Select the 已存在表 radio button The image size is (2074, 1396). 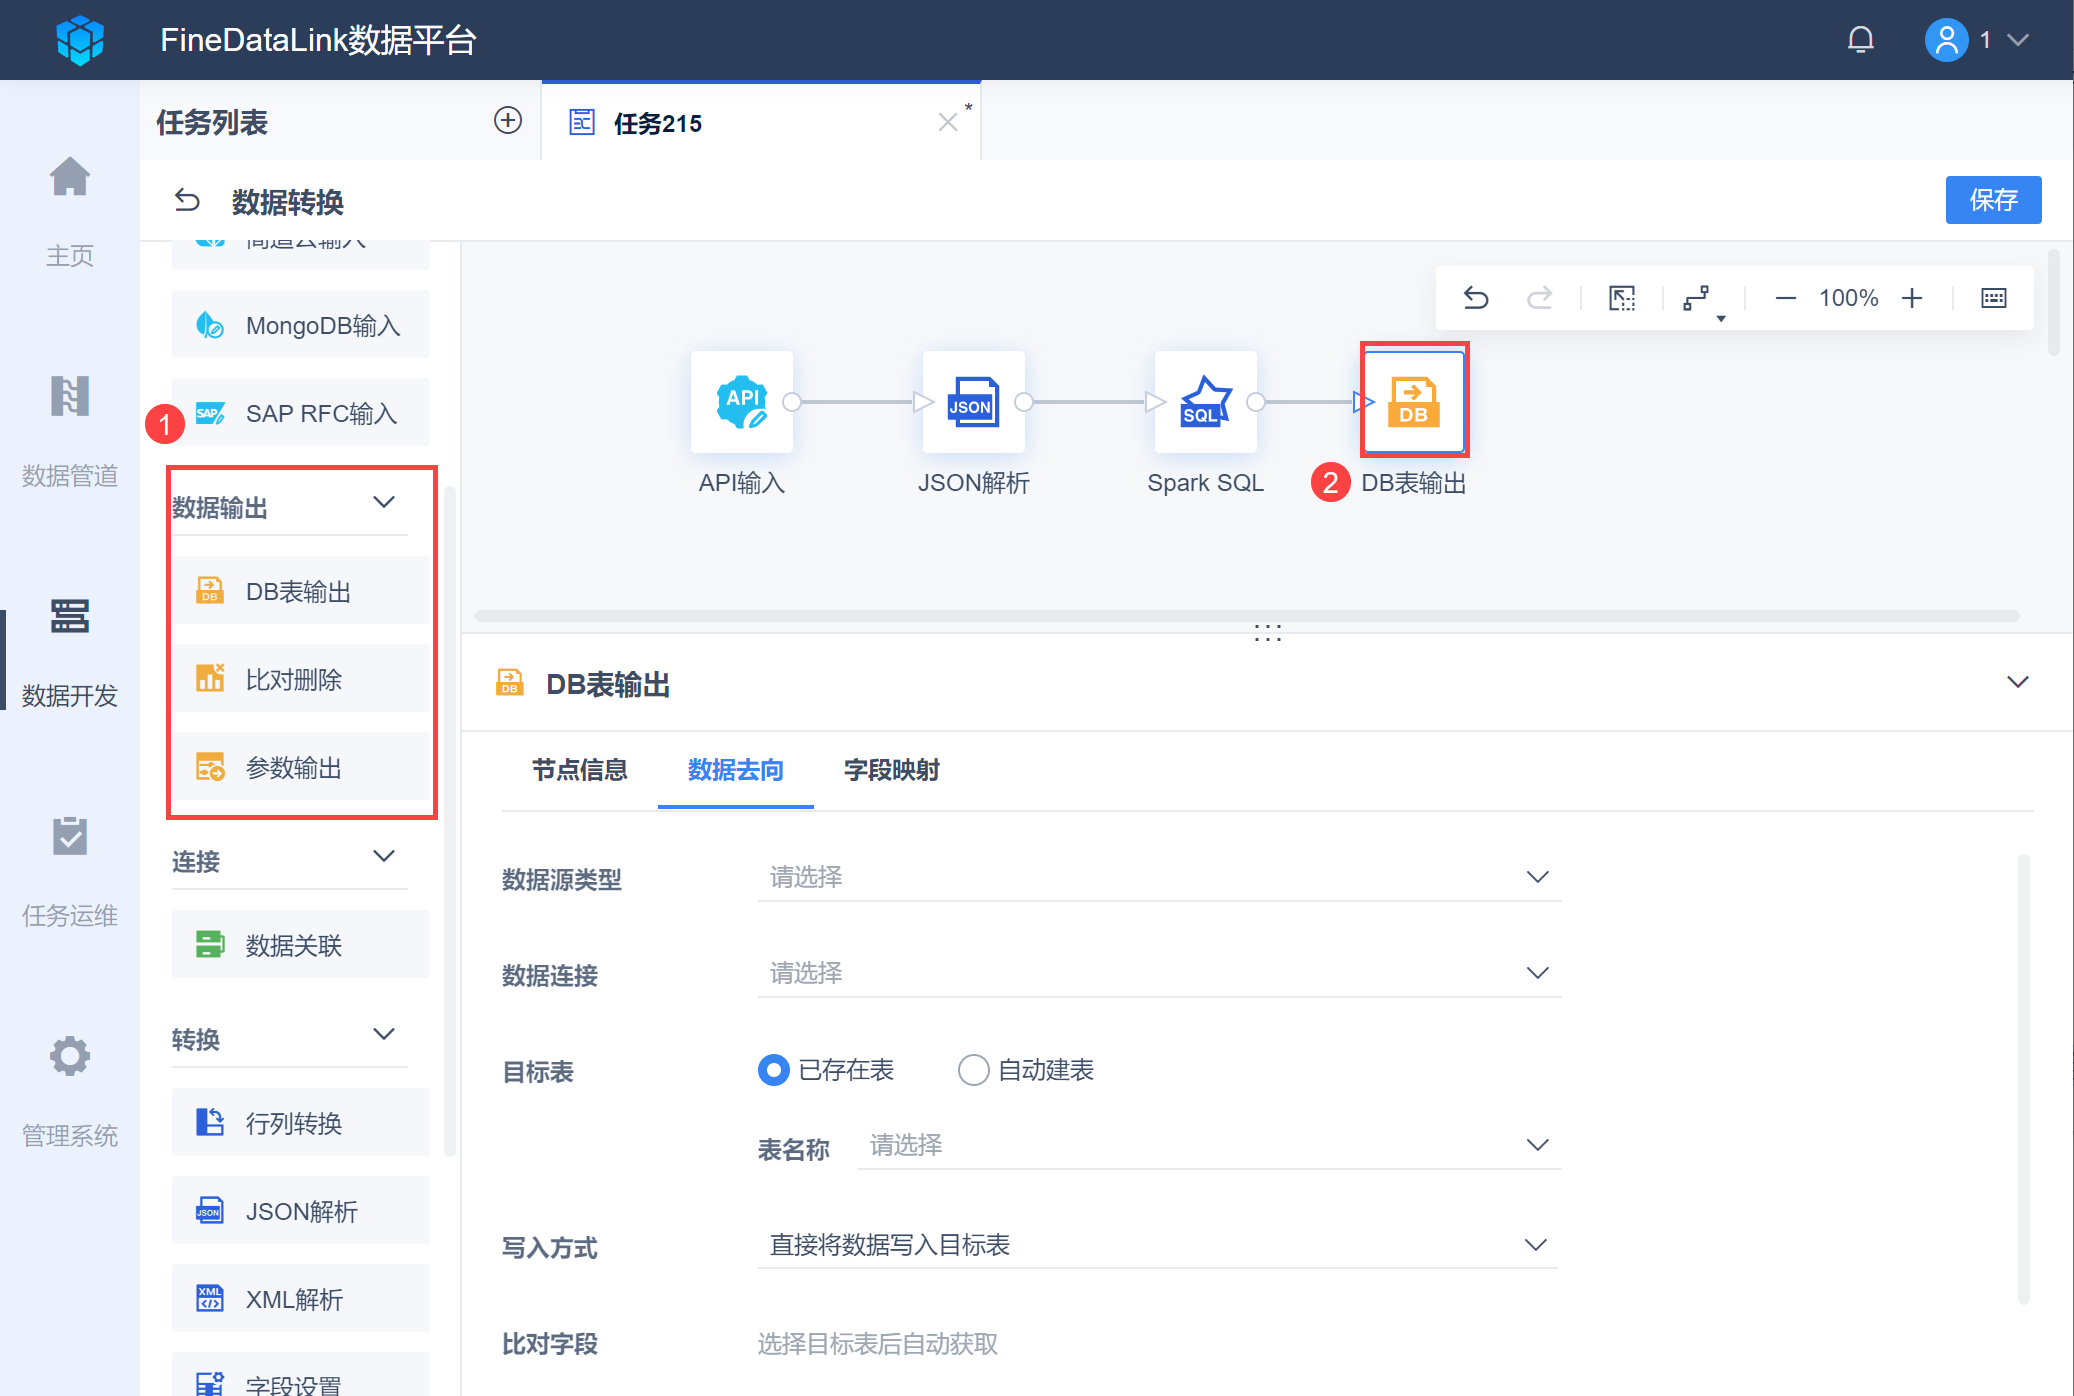774,1070
